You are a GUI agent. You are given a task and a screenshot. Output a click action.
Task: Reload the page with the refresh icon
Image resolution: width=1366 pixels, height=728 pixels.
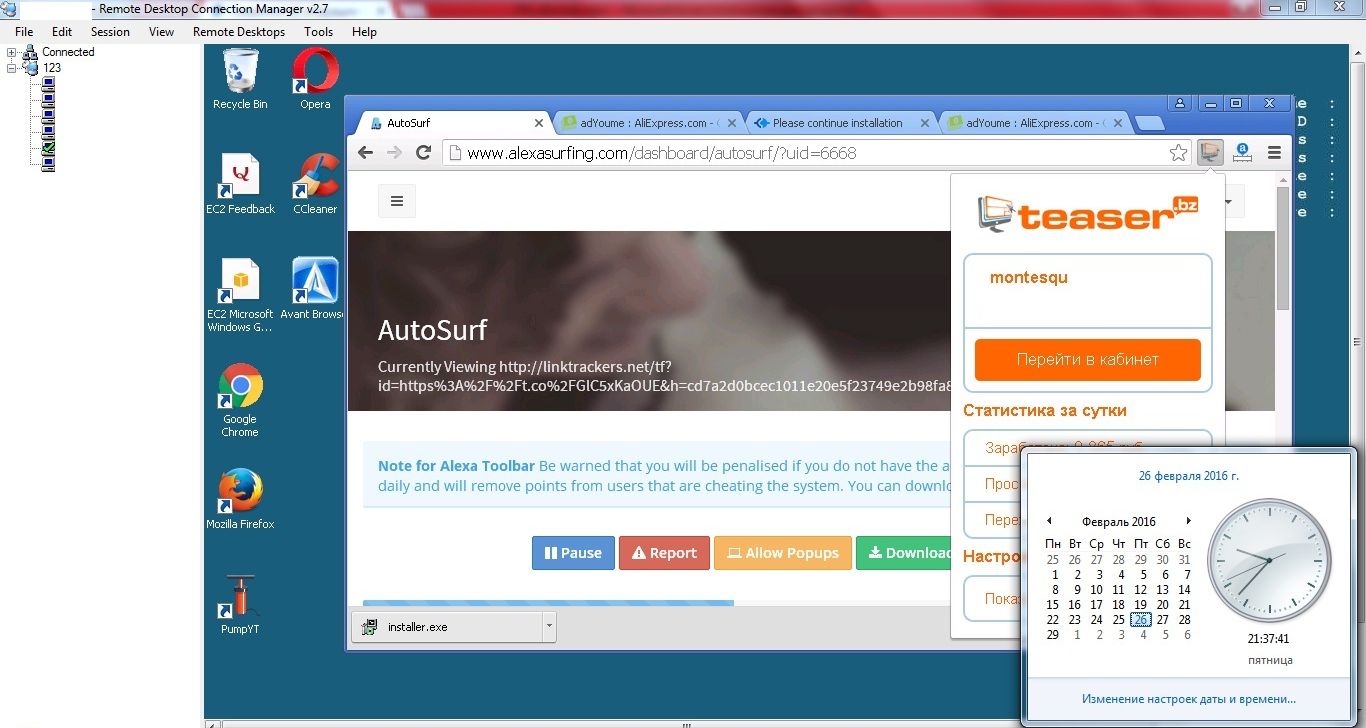[x=423, y=153]
